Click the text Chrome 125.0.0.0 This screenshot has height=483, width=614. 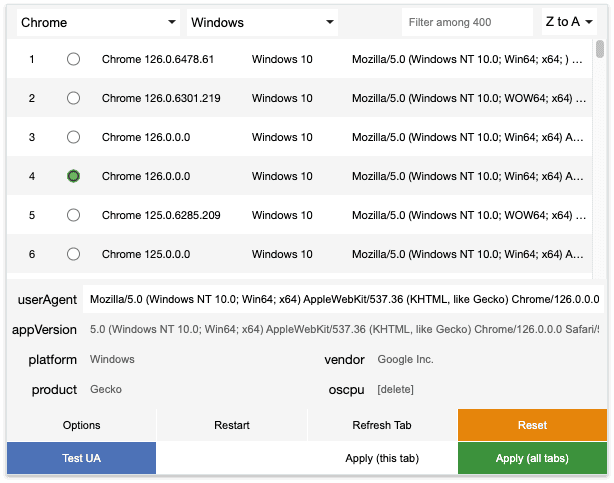click(x=146, y=254)
